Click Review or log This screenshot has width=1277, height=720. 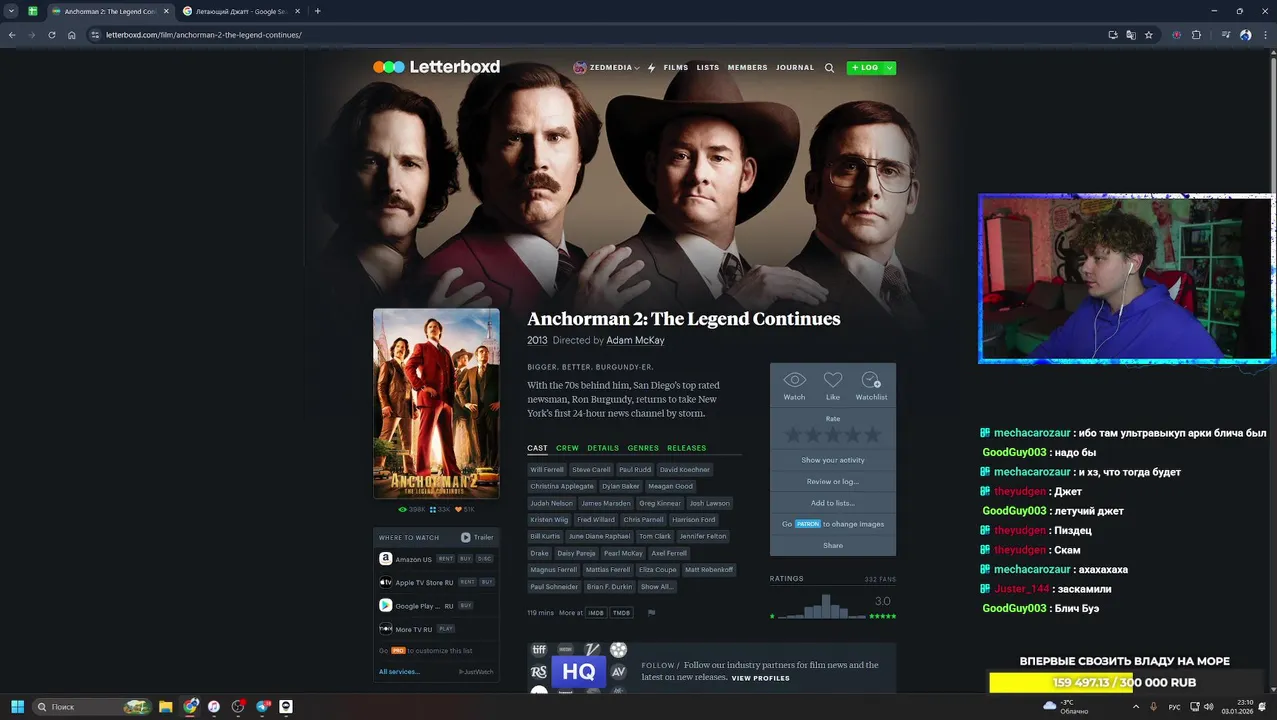[x=833, y=482]
